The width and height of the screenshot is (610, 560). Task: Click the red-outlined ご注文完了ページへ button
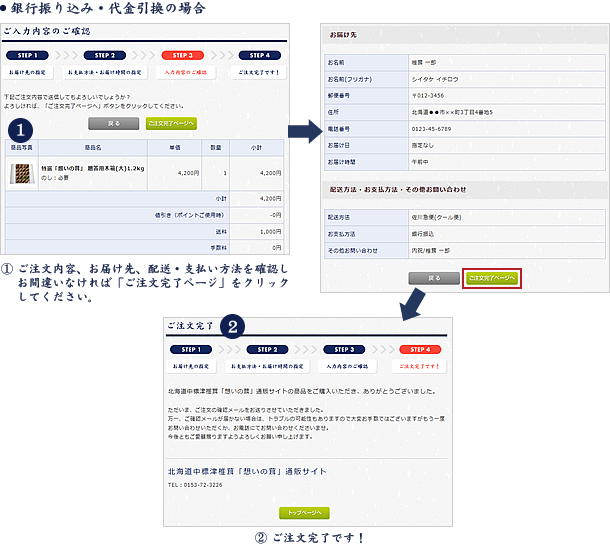tap(491, 277)
